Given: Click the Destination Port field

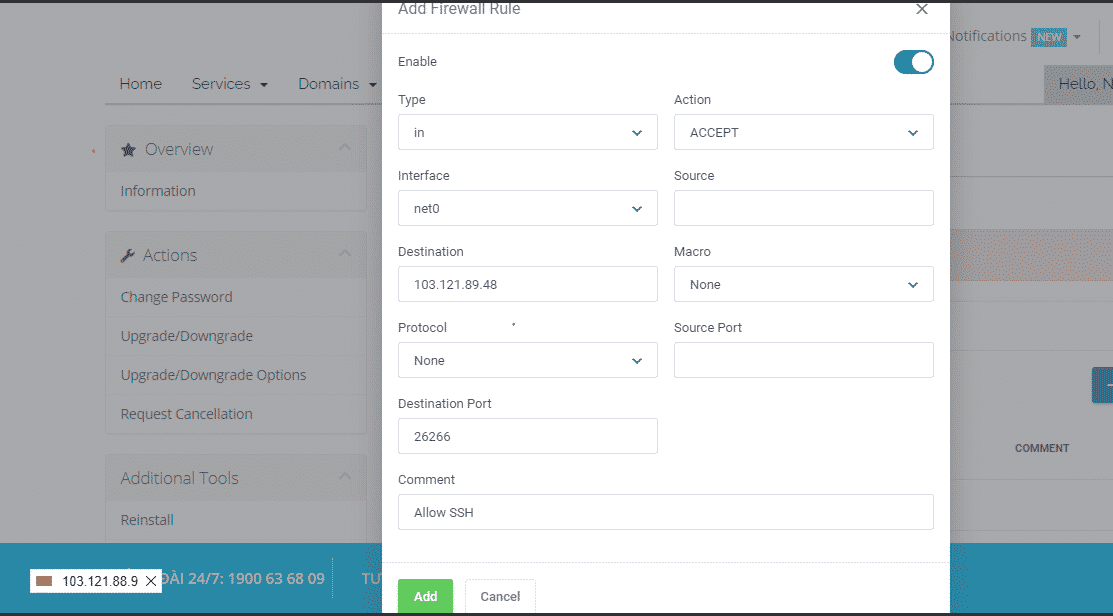Looking at the screenshot, I should pos(527,436).
